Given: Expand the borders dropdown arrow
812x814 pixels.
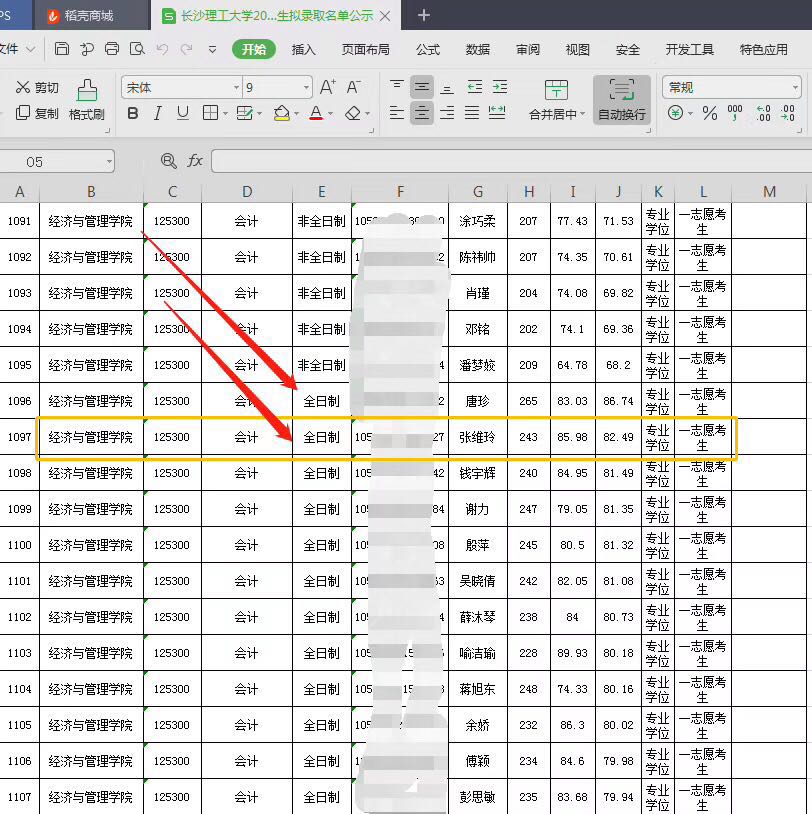Looking at the screenshot, I should [225, 113].
